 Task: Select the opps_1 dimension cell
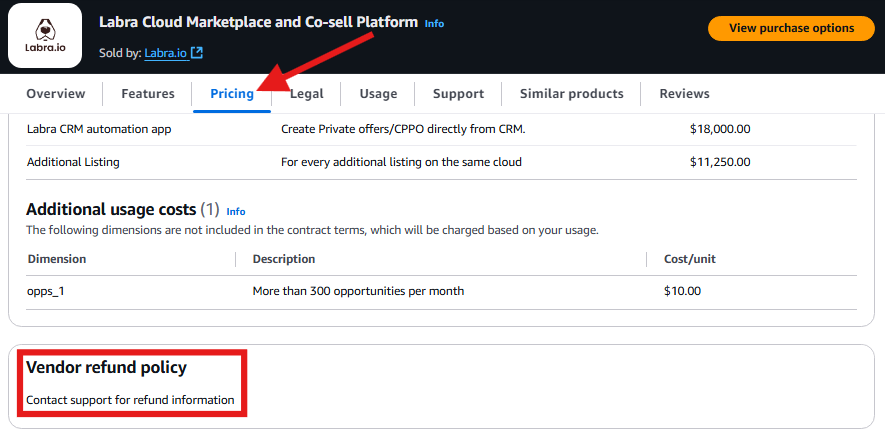tap(46, 292)
